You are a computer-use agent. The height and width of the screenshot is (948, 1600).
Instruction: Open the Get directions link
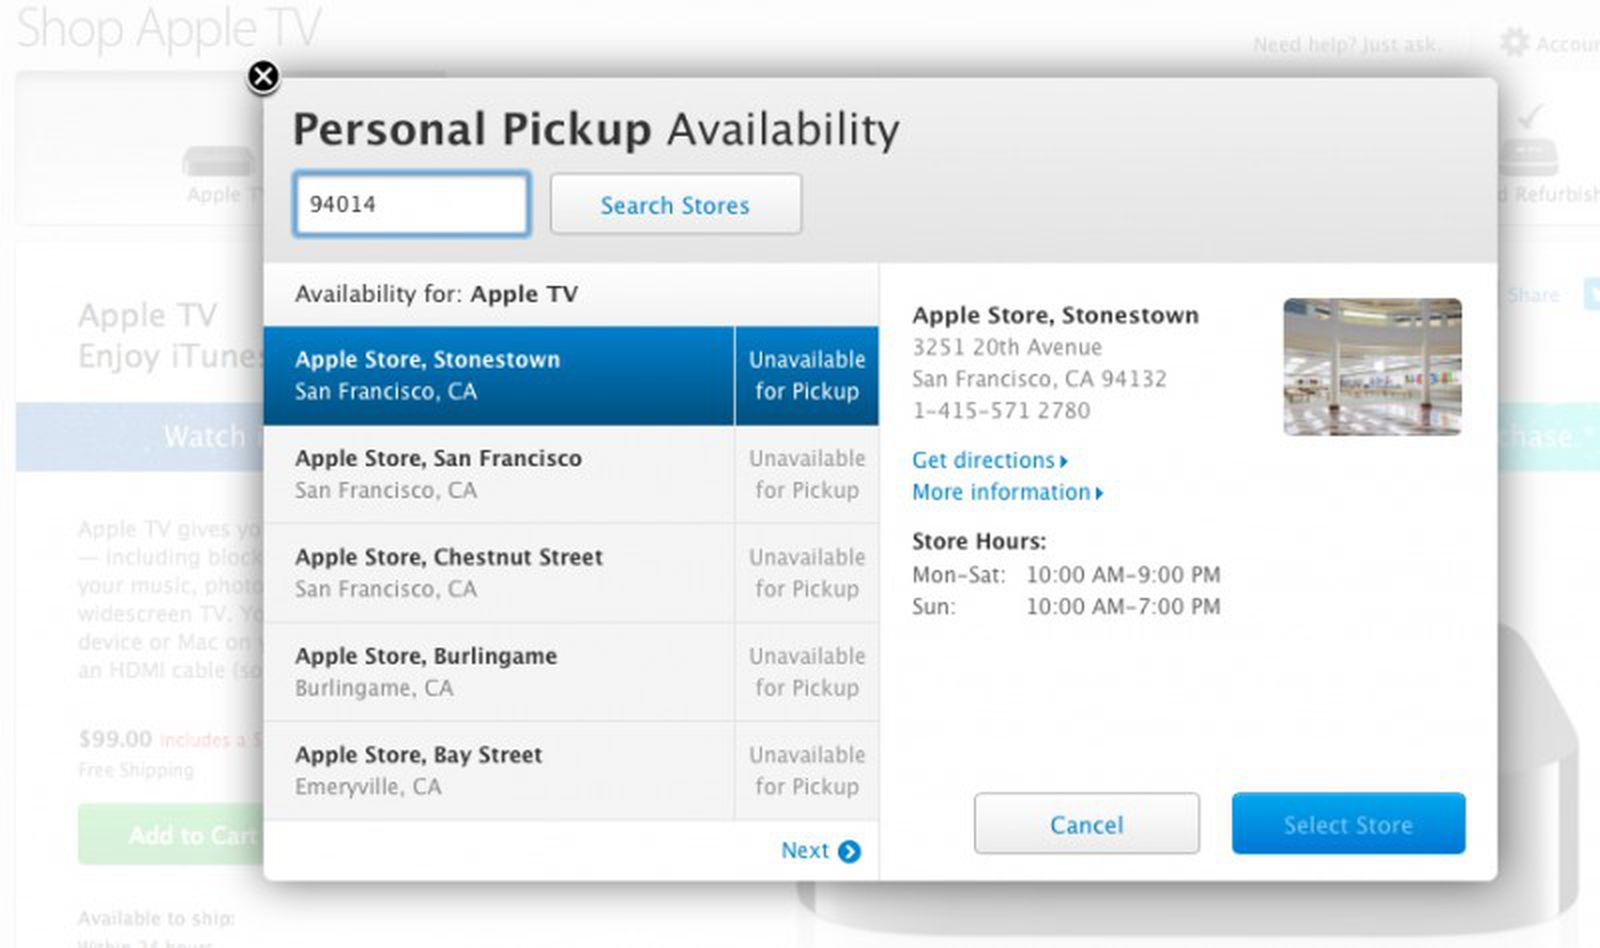(x=983, y=460)
